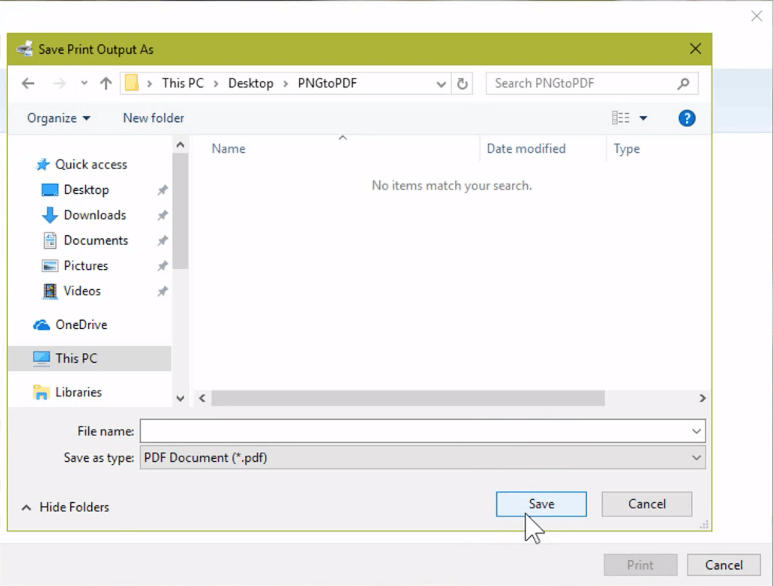The height and width of the screenshot is (586, 773).
Task: Refresh the PNGtoPDF folder view
Action: coord(462,84)
